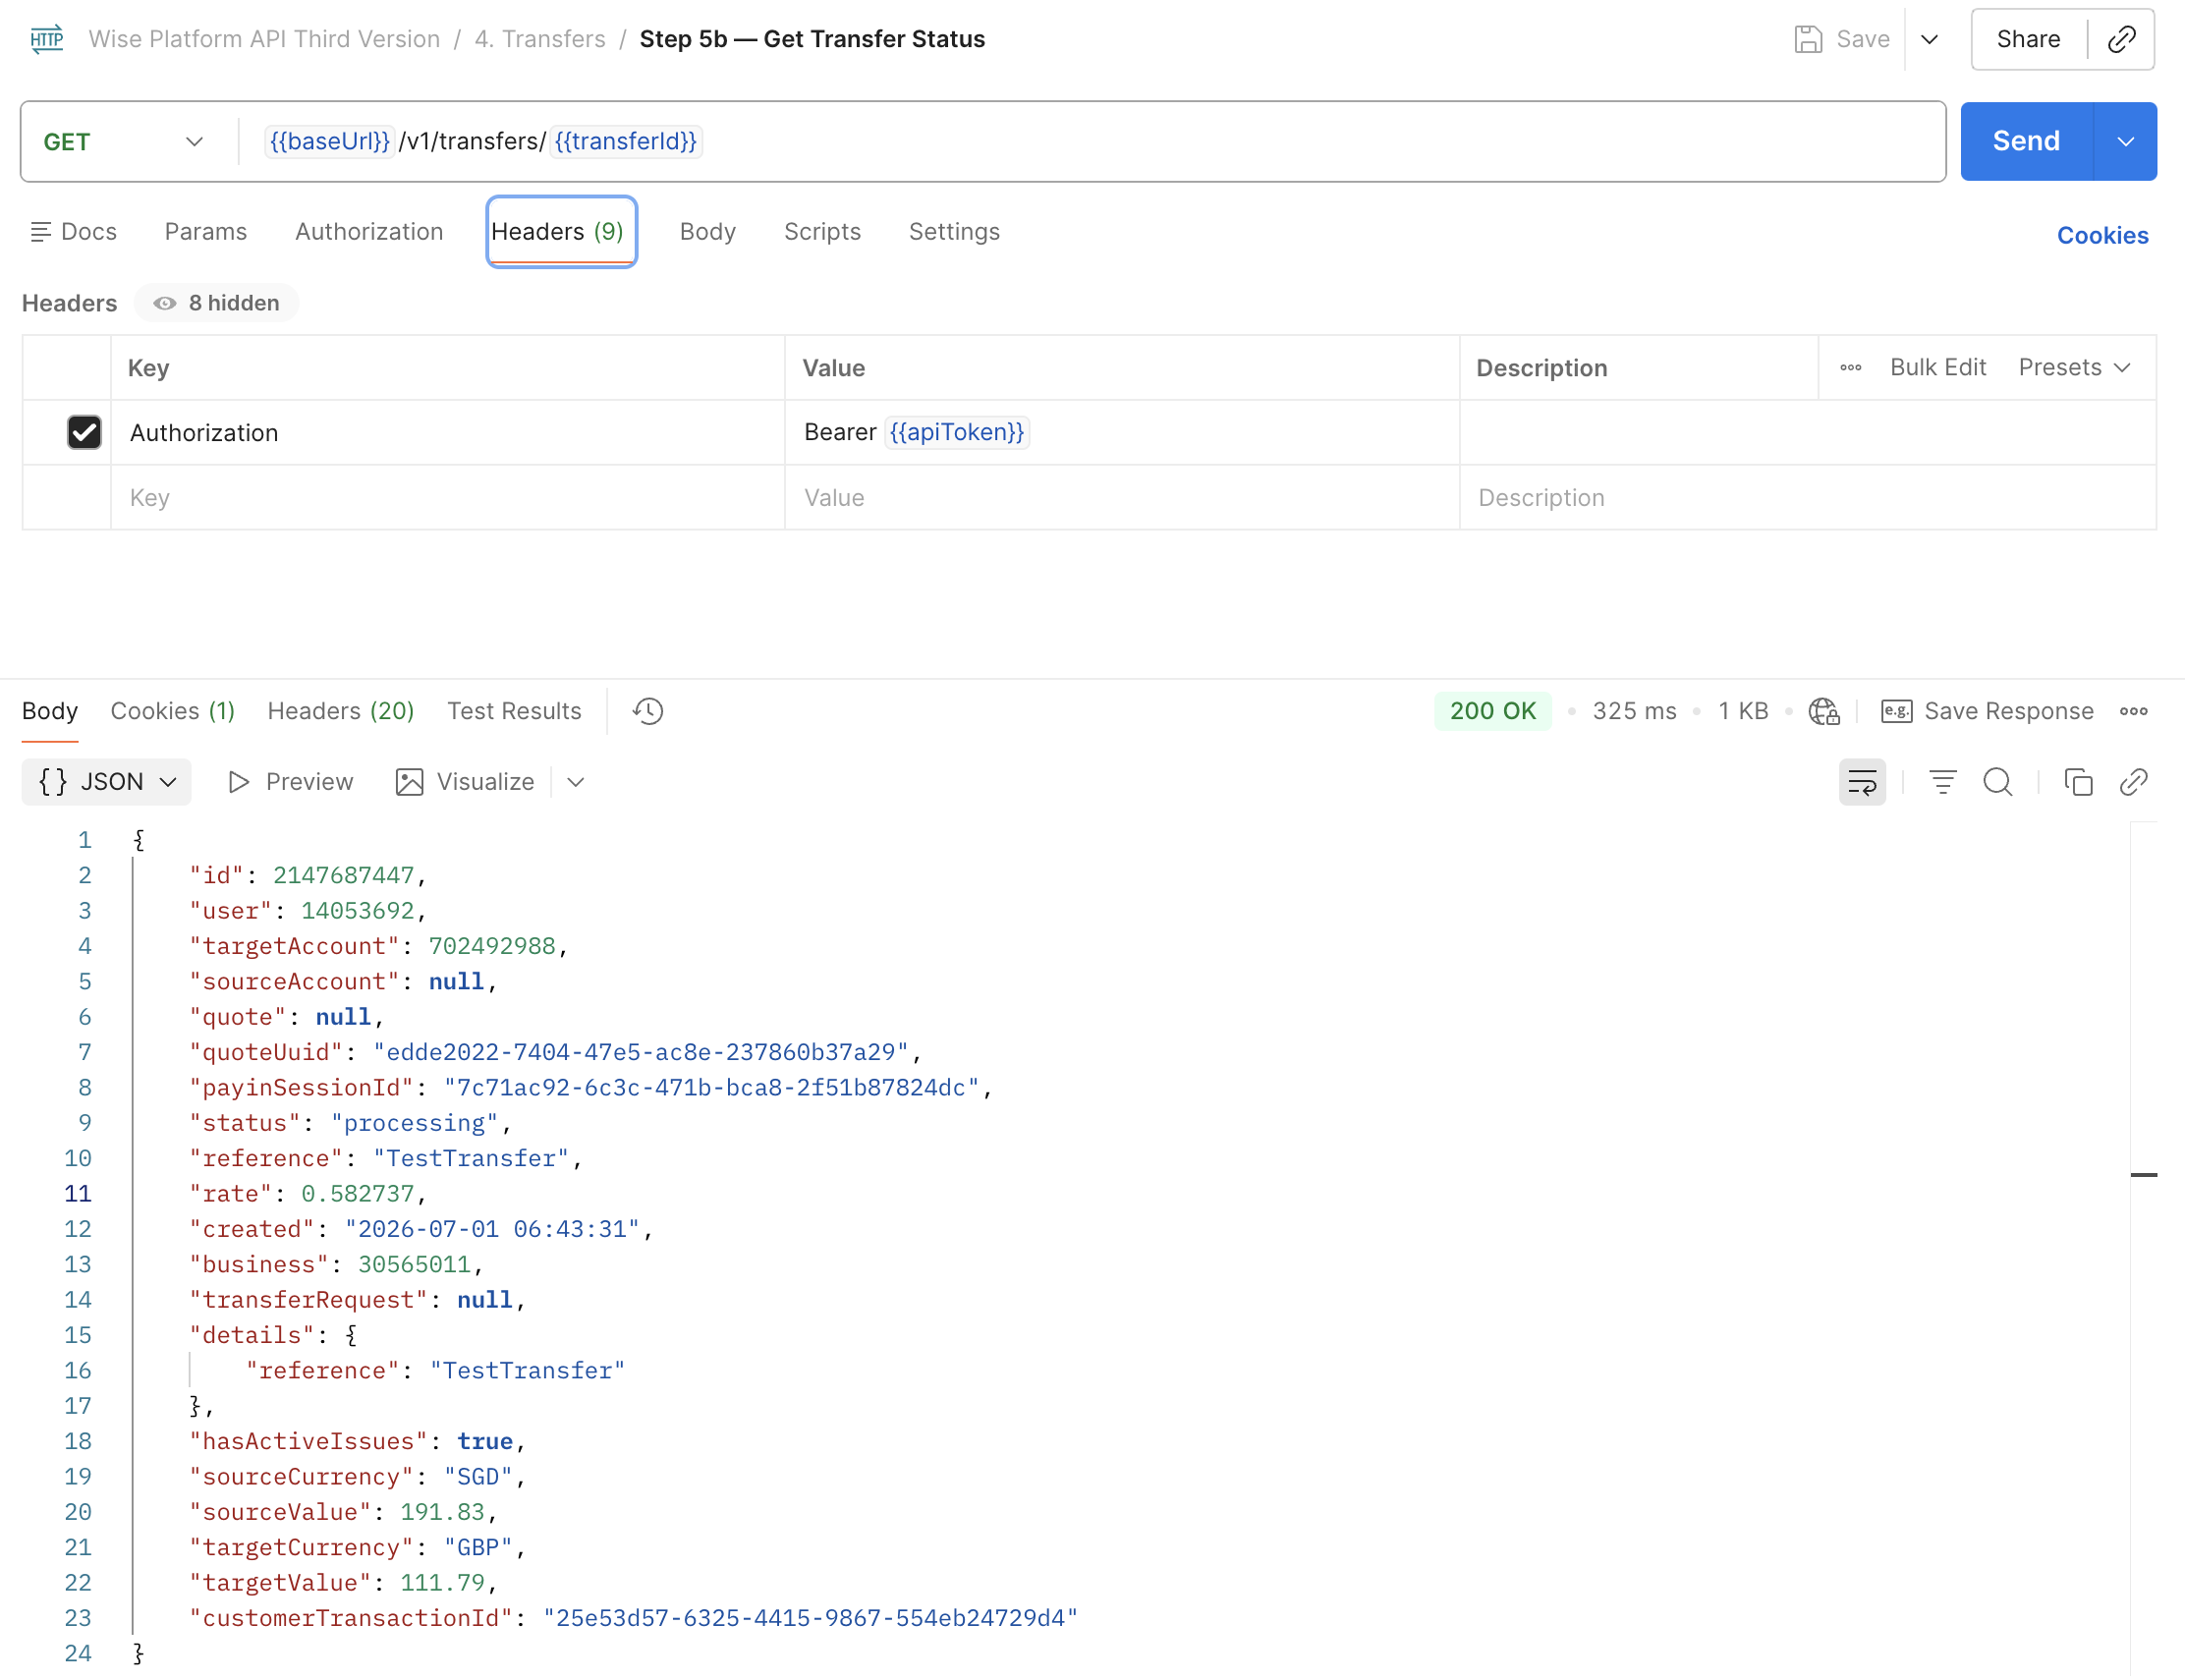Click the network globe lock icon
Screen dimensions: 2185x1680
tap(1824, 711)
